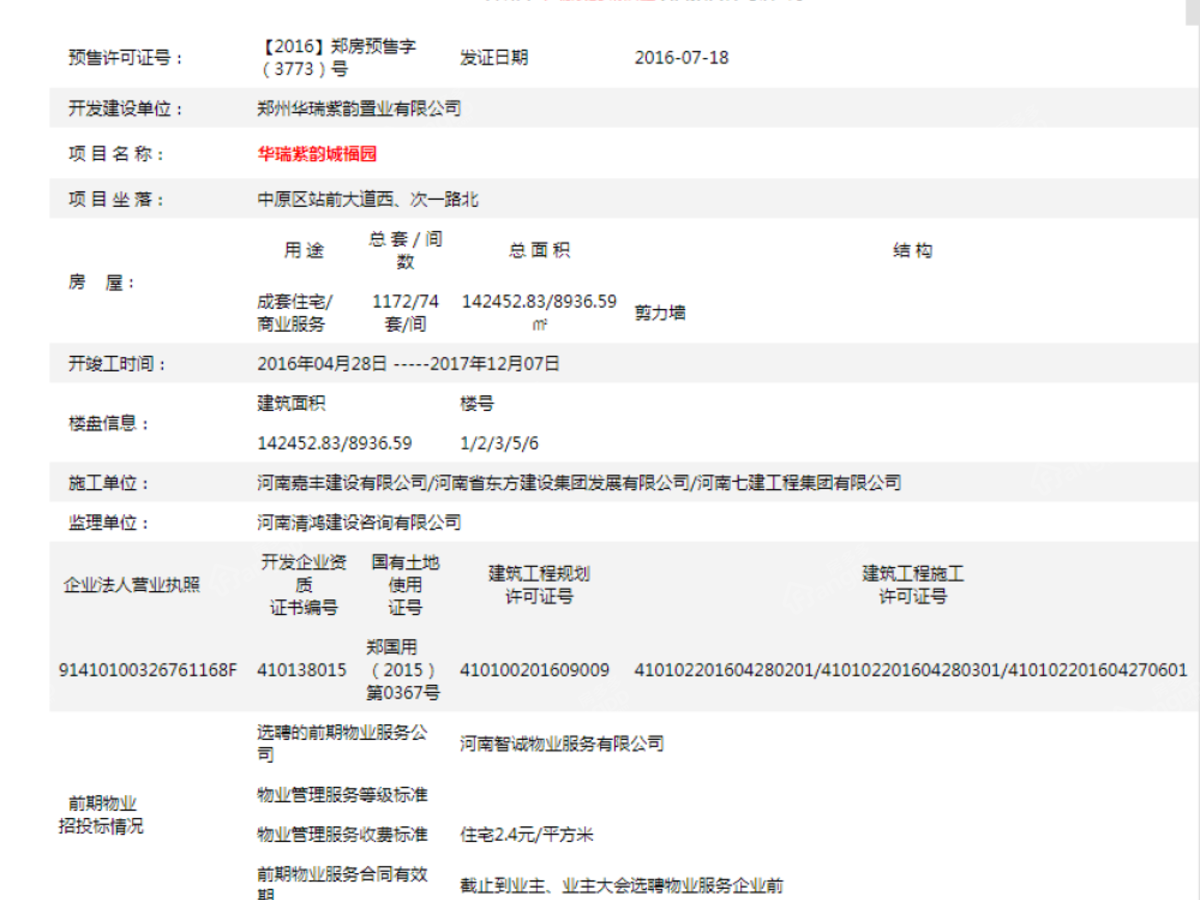The height and width of the screenshot is (900, 1200).
Task: Select developer name 郑州华瑞紫韵置业有限公司
Action: [359, 108]
